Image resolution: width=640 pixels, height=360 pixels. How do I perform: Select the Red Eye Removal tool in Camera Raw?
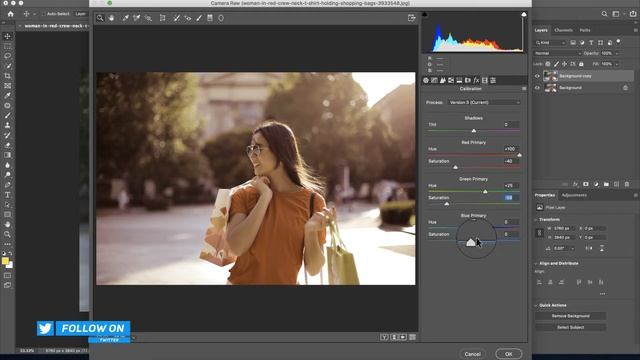188,18
